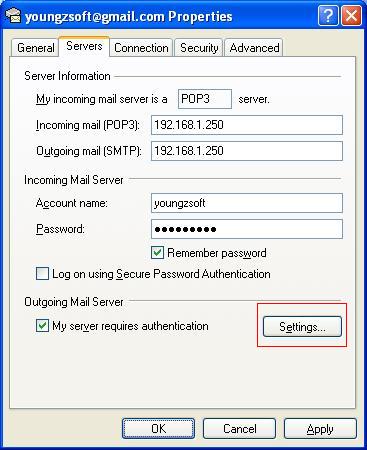Viewport: 367px width, 450px height.
Task: Confirm changes with the OK button
Action: [158, 428]
